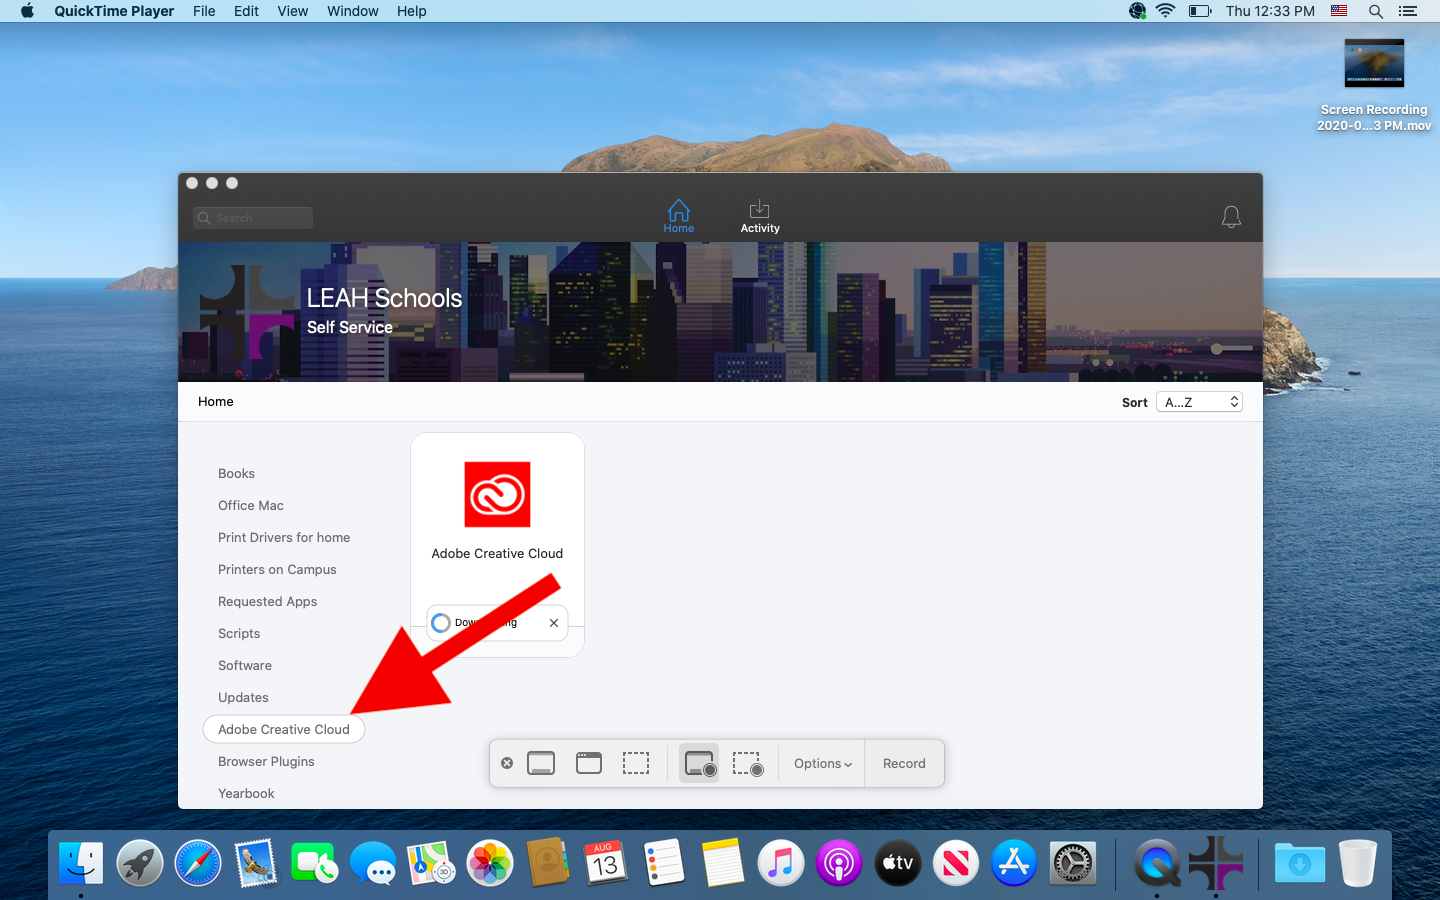Open Music from the Dock

(781, 863)
